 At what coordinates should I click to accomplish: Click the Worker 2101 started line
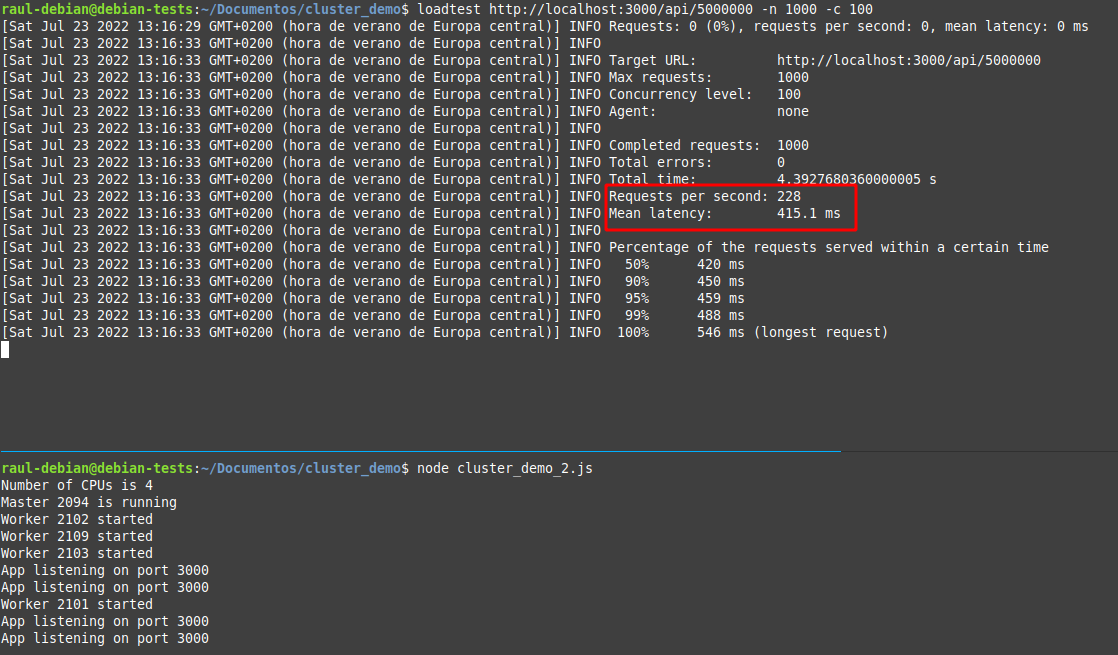click(x=76, y=604)
